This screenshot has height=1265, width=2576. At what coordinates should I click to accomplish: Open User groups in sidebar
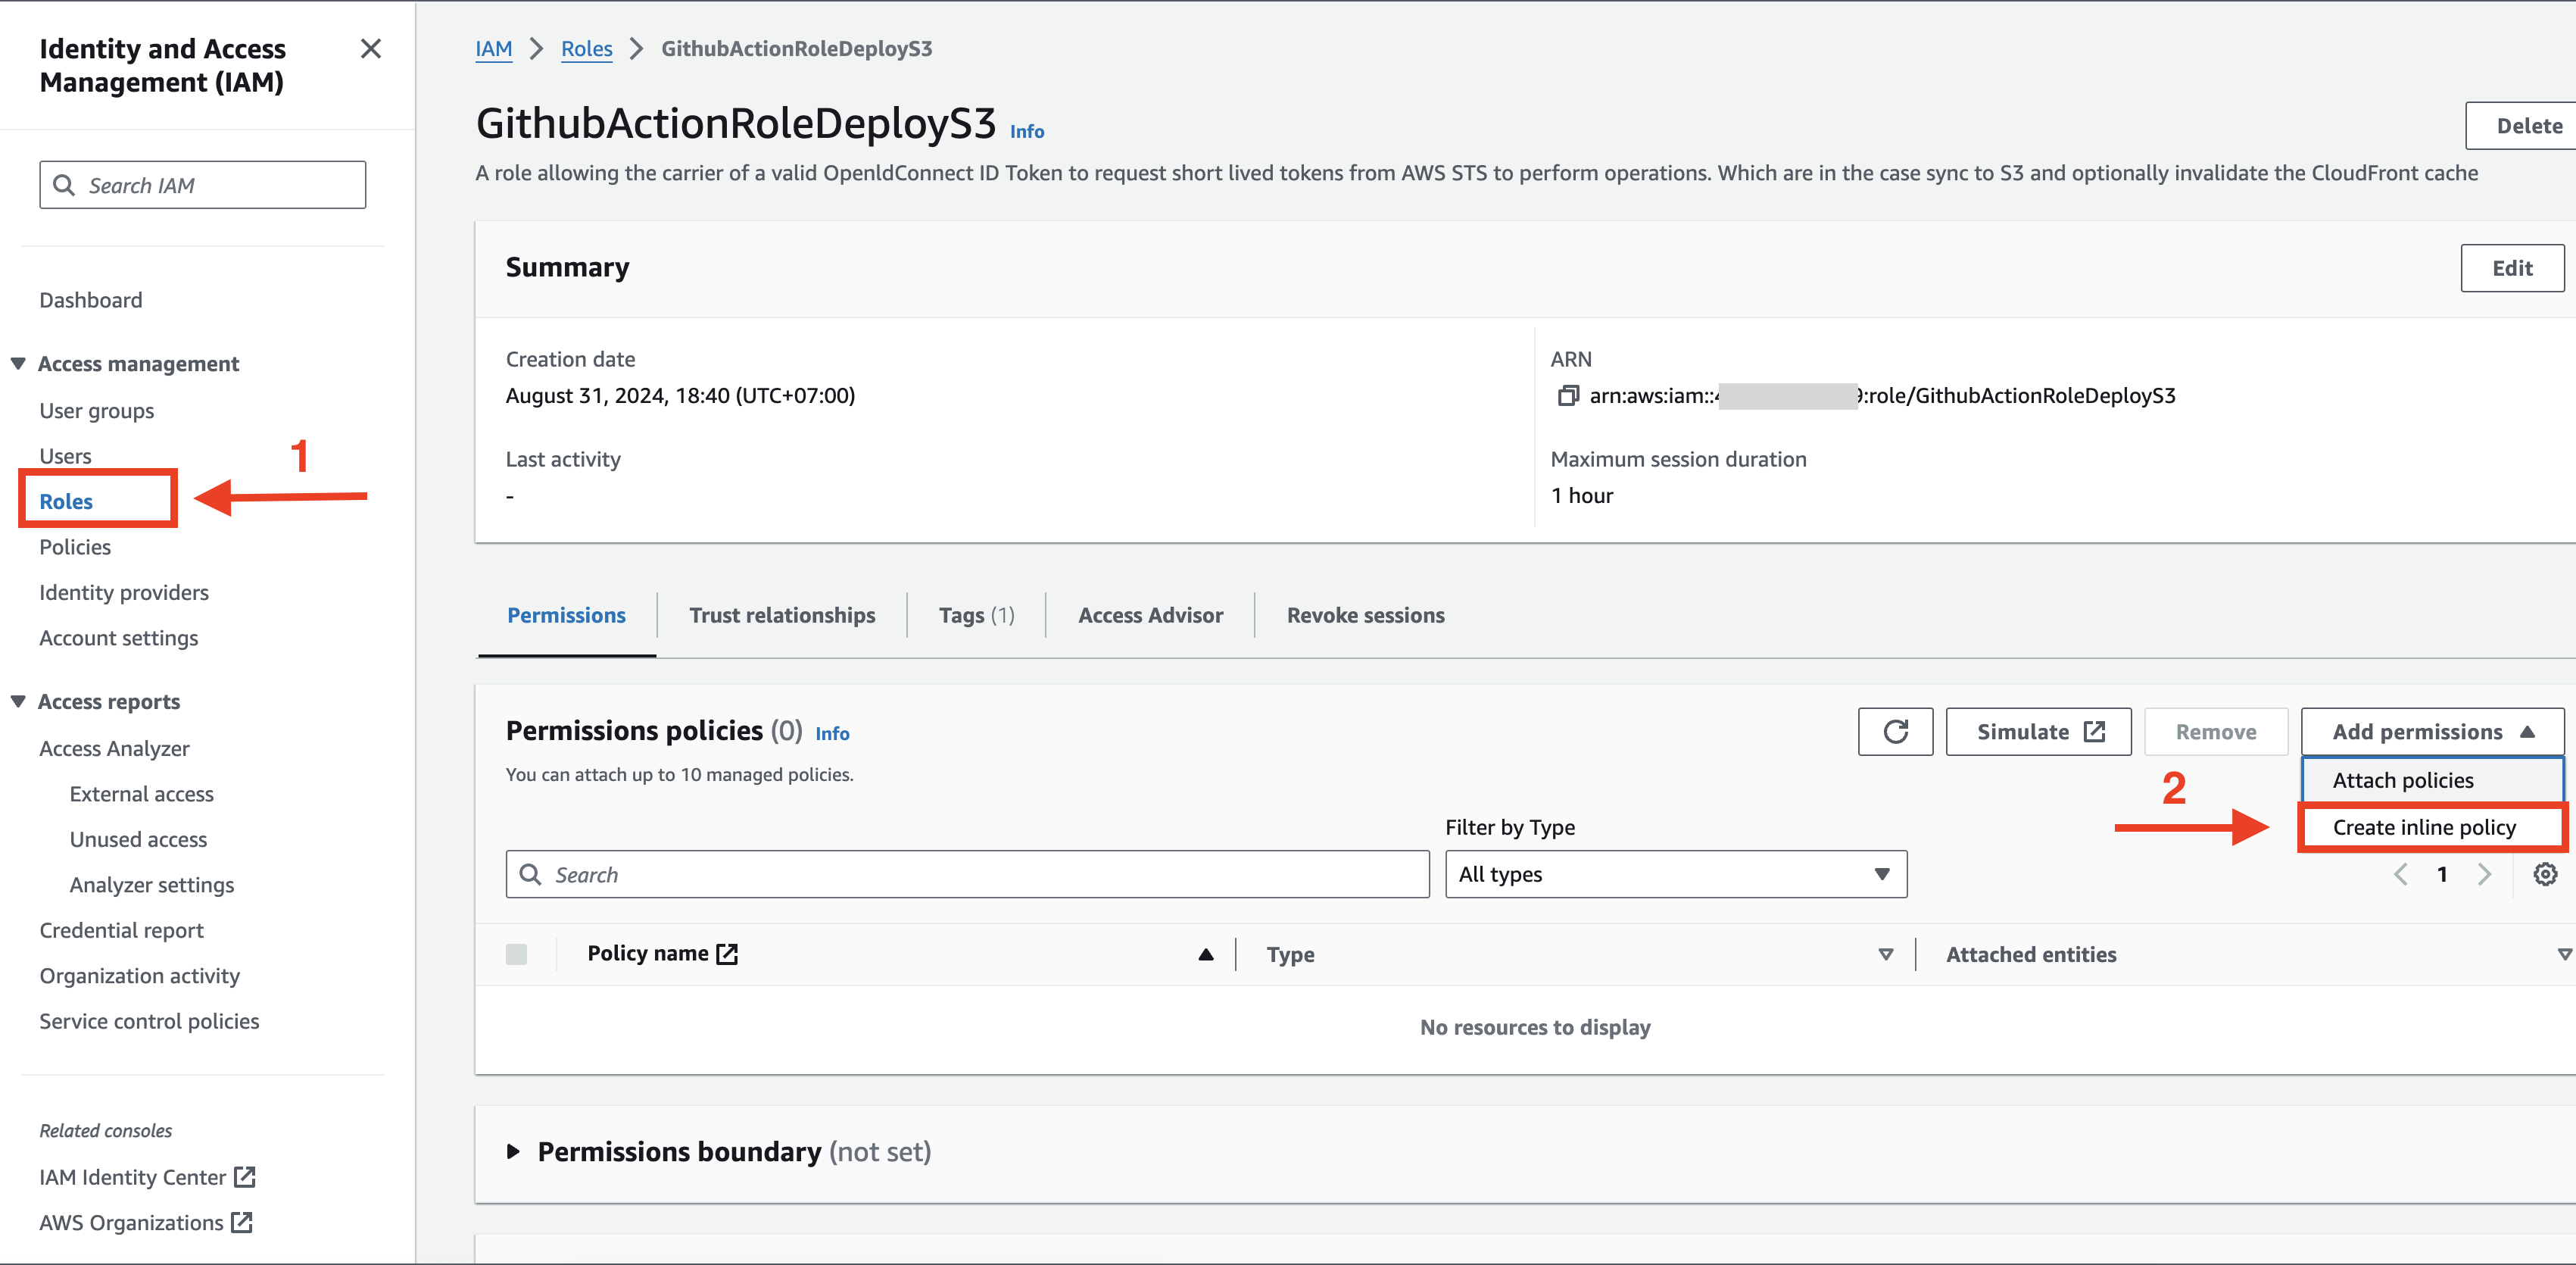(x=97, y=411)
